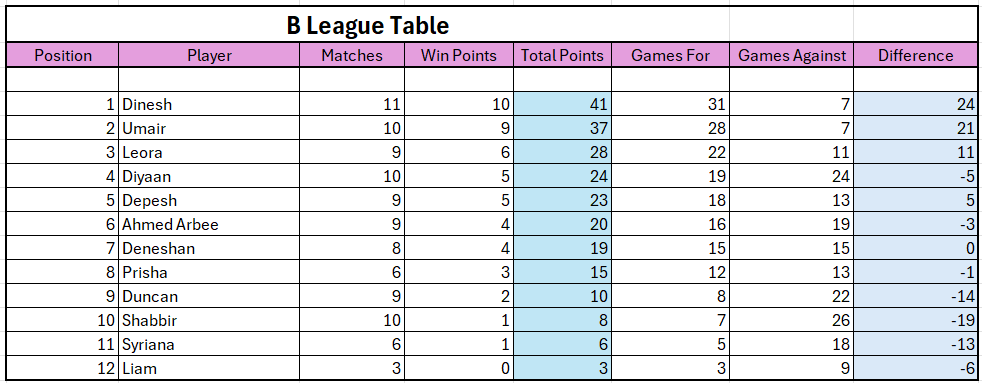Image resolution: width=982 pixels, height=383 pixels.
Task: Select the Win Points header cell
Action: pyautogui.click(x=458, y=55)
